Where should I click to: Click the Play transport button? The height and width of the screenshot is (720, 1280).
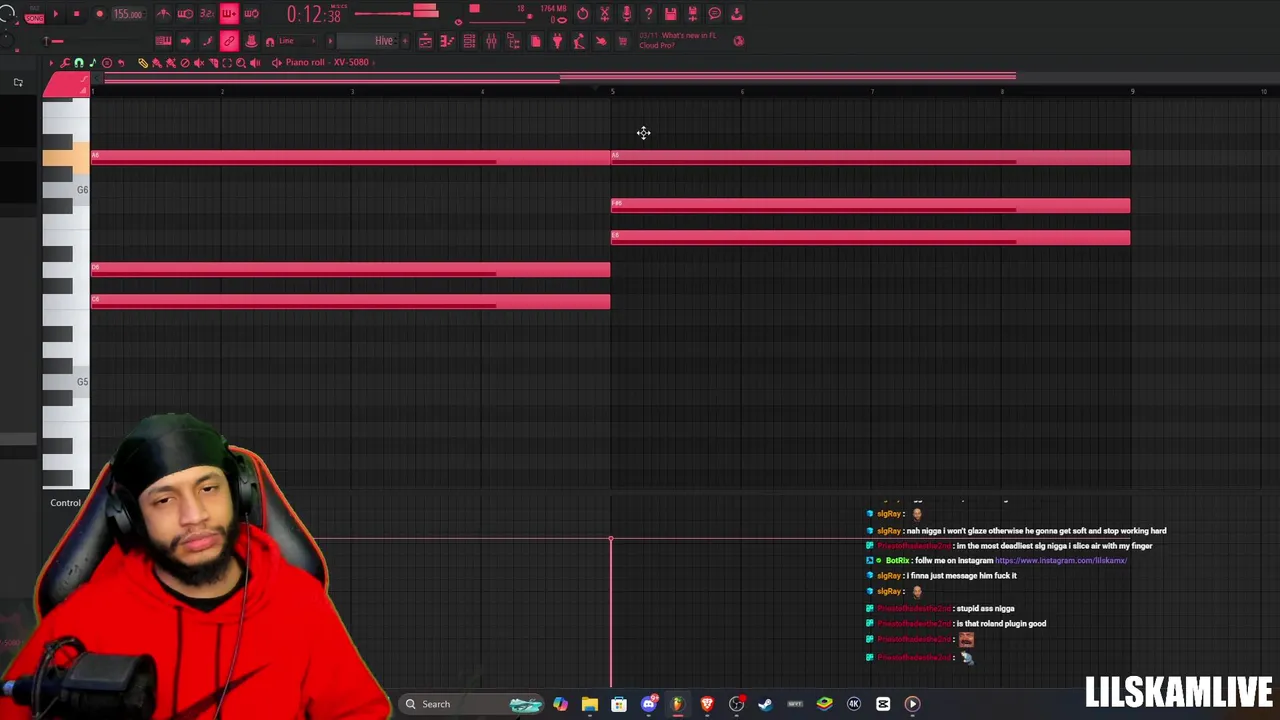point(56,14)
